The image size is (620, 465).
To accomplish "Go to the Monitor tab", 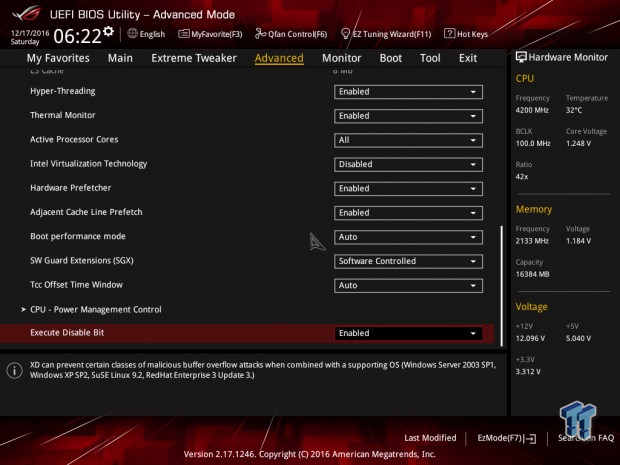I will (x=342, y=58).
